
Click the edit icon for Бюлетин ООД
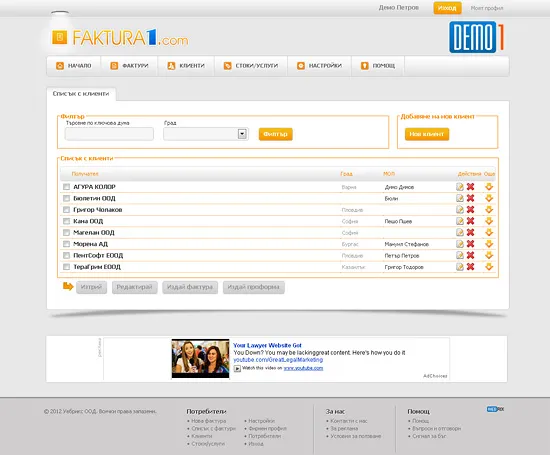(460, 198)
